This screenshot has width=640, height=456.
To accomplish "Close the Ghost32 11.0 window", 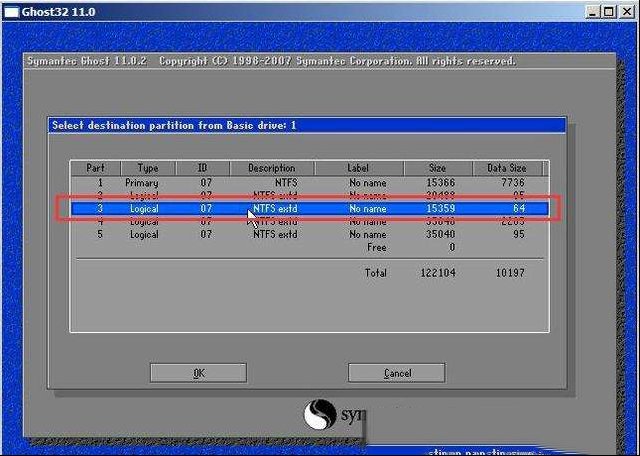I will pyautogui.click(x=627, y=11).
